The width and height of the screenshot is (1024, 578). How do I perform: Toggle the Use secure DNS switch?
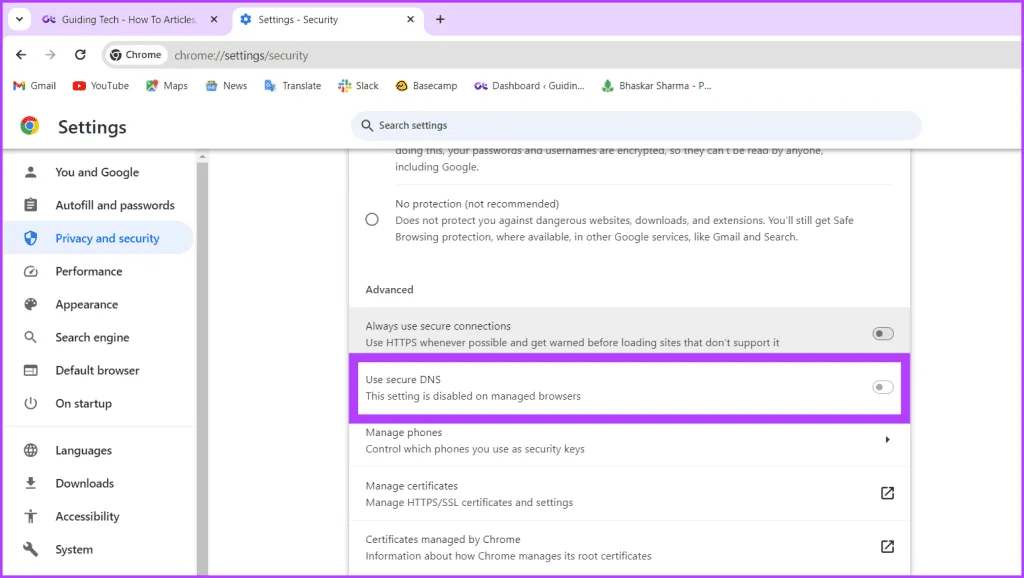tap(882, 387)
